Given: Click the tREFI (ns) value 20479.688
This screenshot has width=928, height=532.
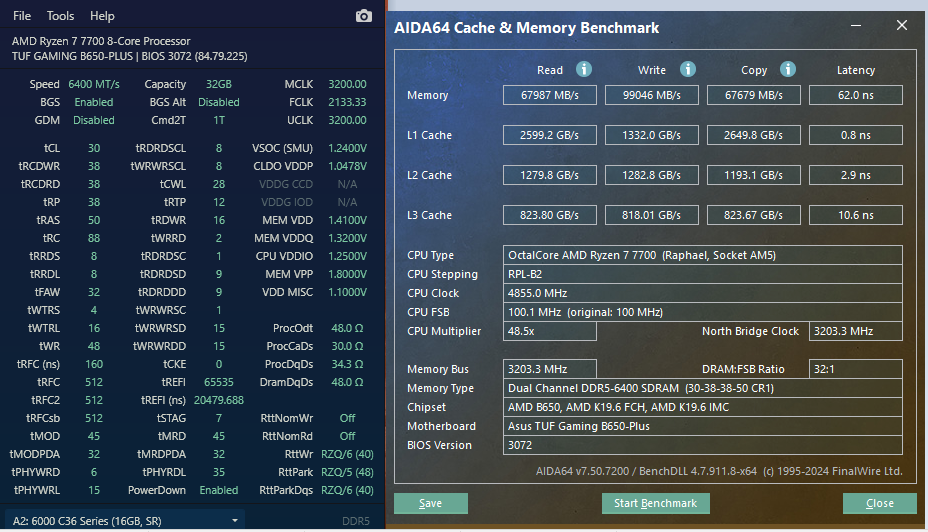Looking at the screenshot, I should pyautogui.click(x=218, y=400).
